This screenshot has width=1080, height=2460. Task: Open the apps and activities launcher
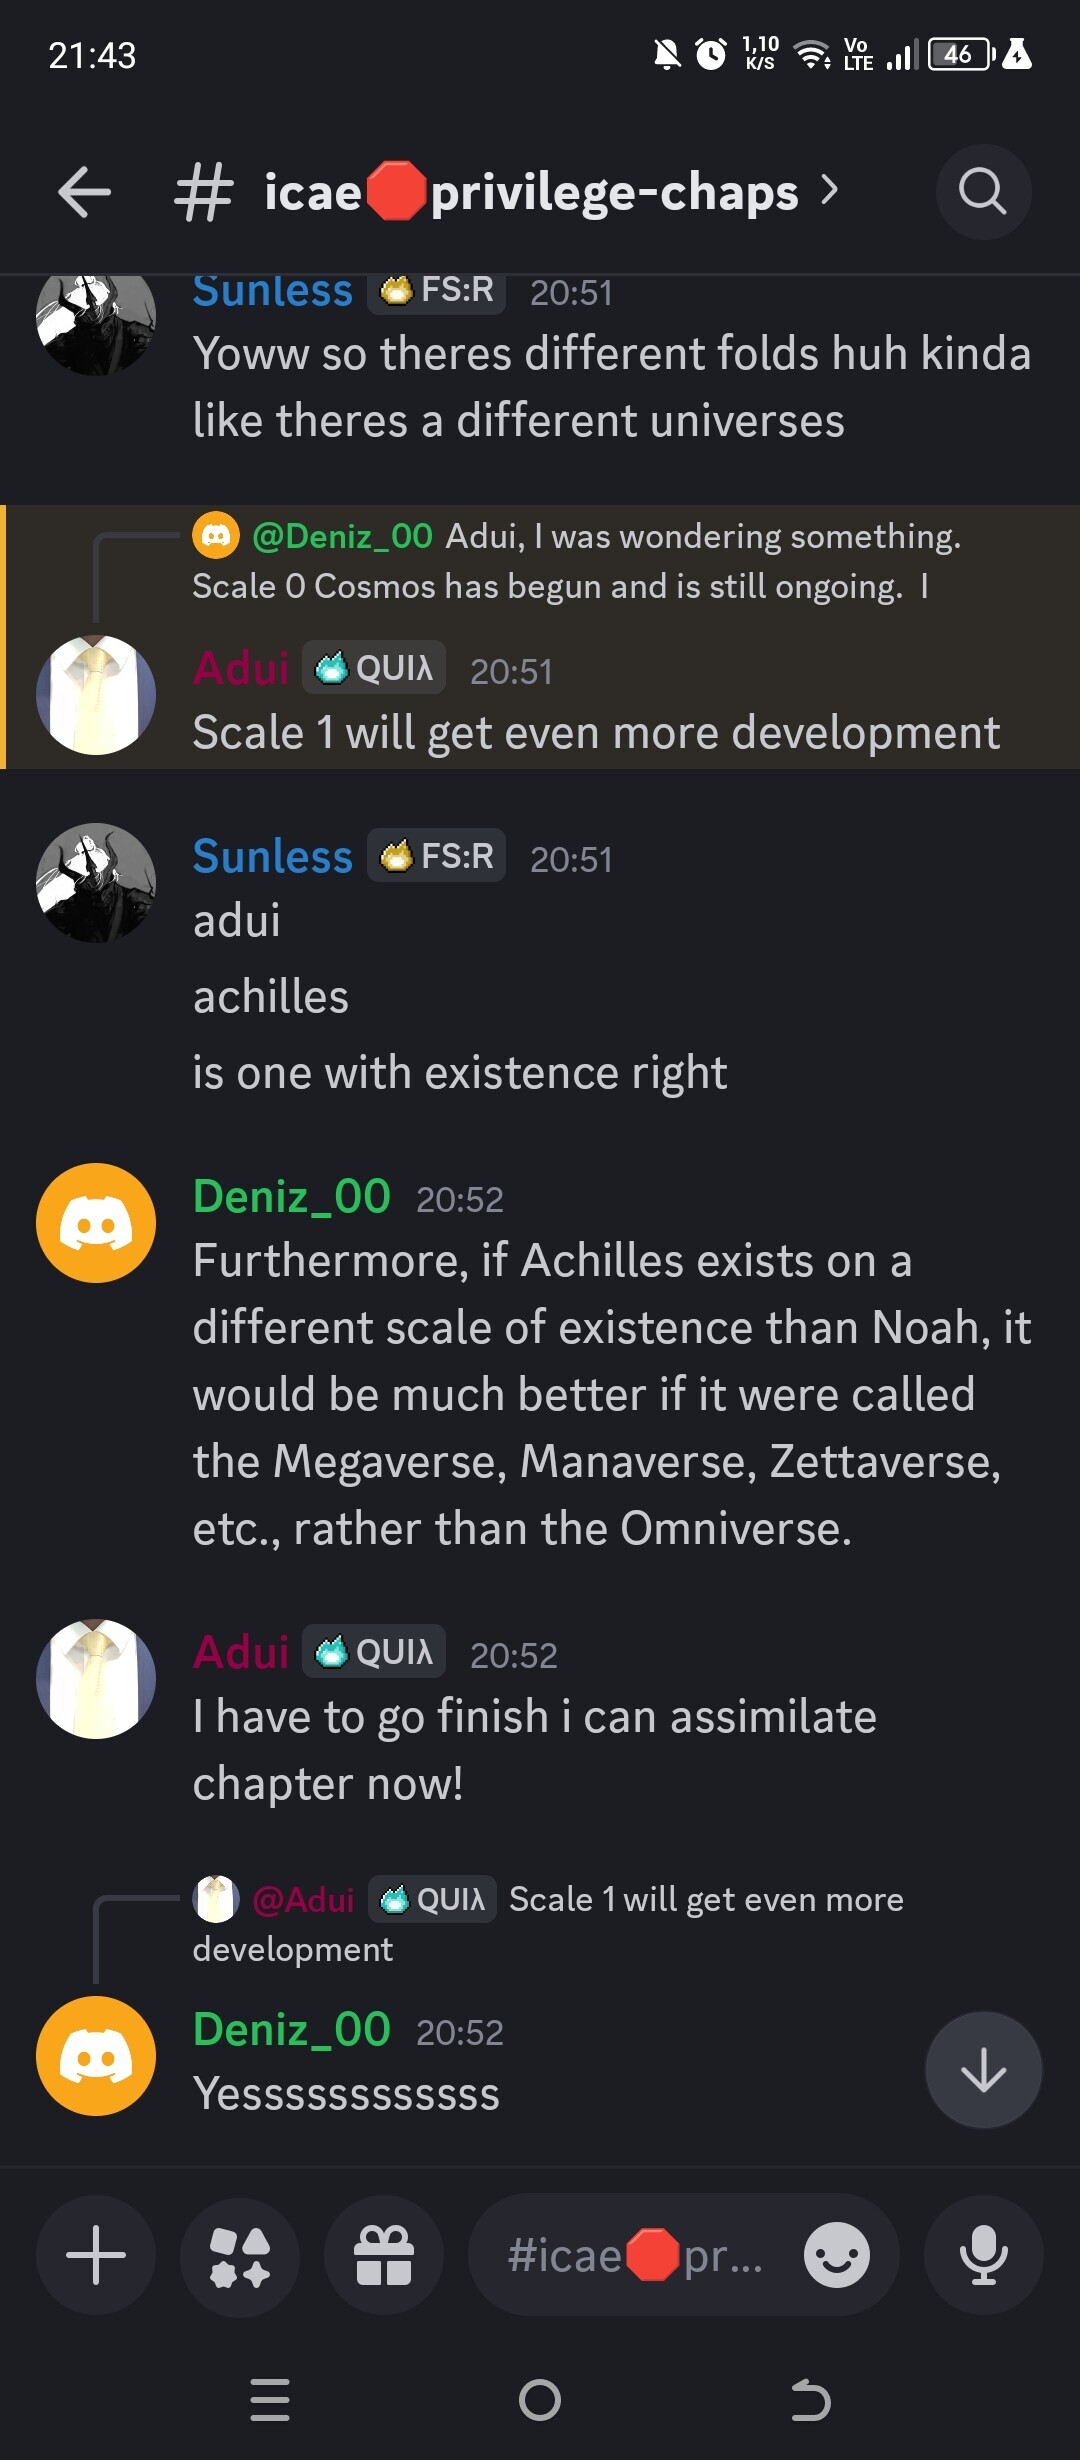click(x=240, y=2255)
